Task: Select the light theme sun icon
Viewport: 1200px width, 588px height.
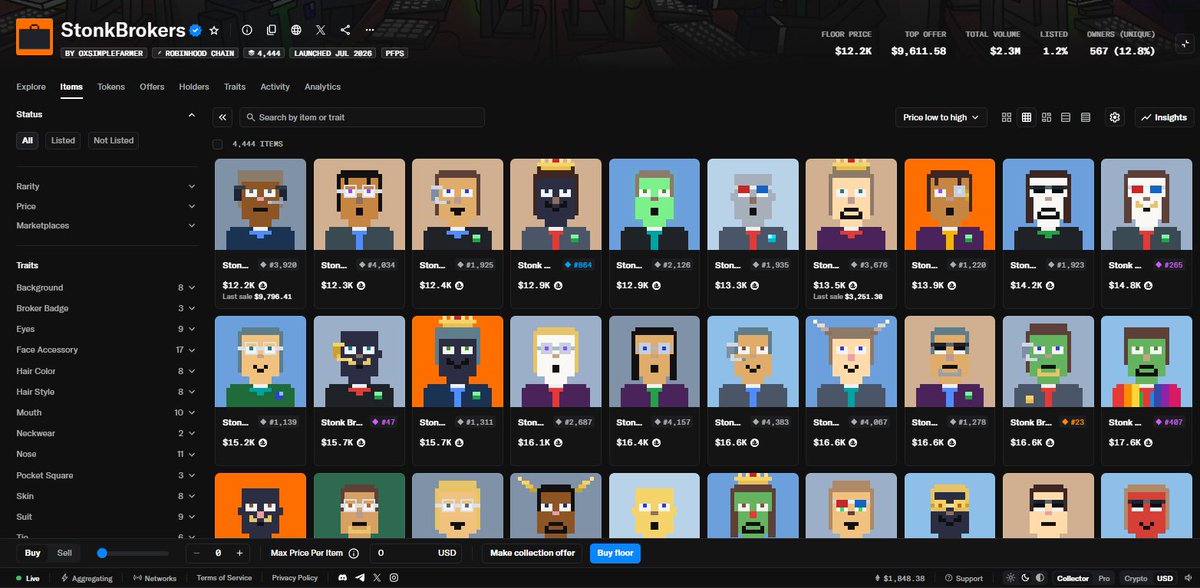Action: 1011,578
